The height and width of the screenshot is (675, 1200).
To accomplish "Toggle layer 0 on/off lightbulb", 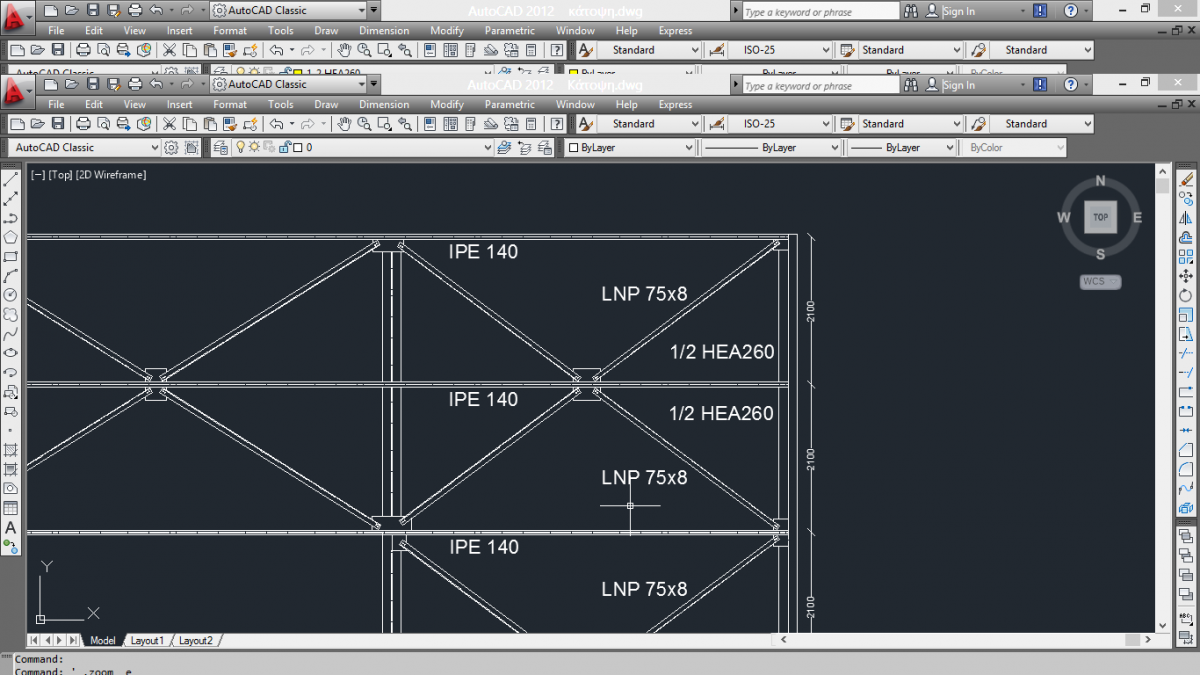I will [240, 147].
